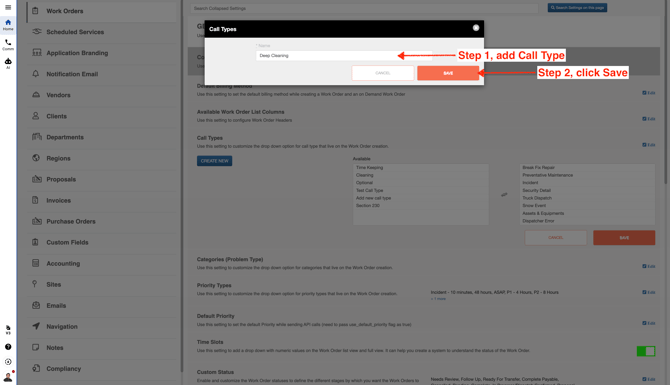The height and width of the screenshot is (385, 670).
Task: Select 'Truck Dispatch' in selected list
Action: (587, 198)
